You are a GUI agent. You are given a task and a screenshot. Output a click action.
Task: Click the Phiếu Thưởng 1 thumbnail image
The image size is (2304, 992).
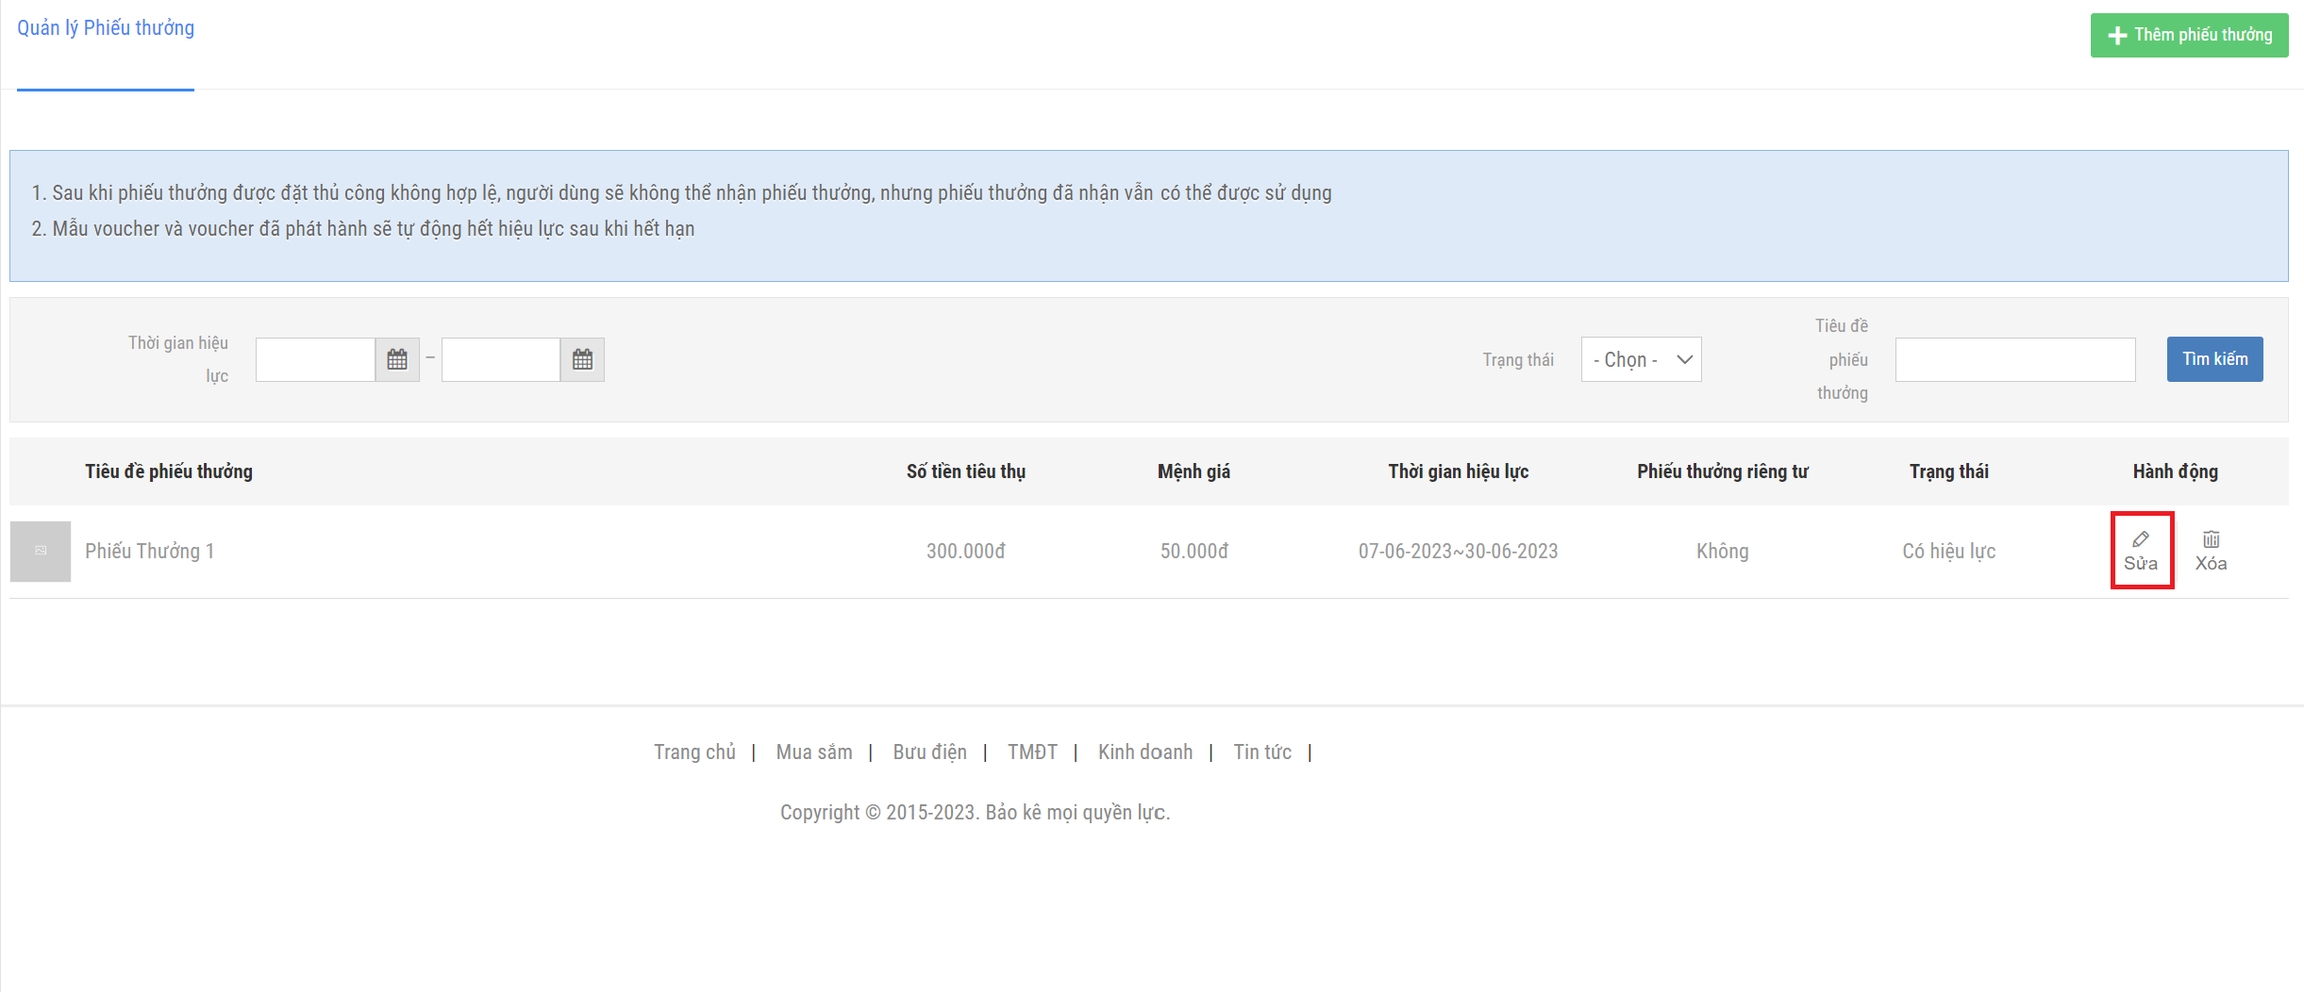(x=41, y=551)
